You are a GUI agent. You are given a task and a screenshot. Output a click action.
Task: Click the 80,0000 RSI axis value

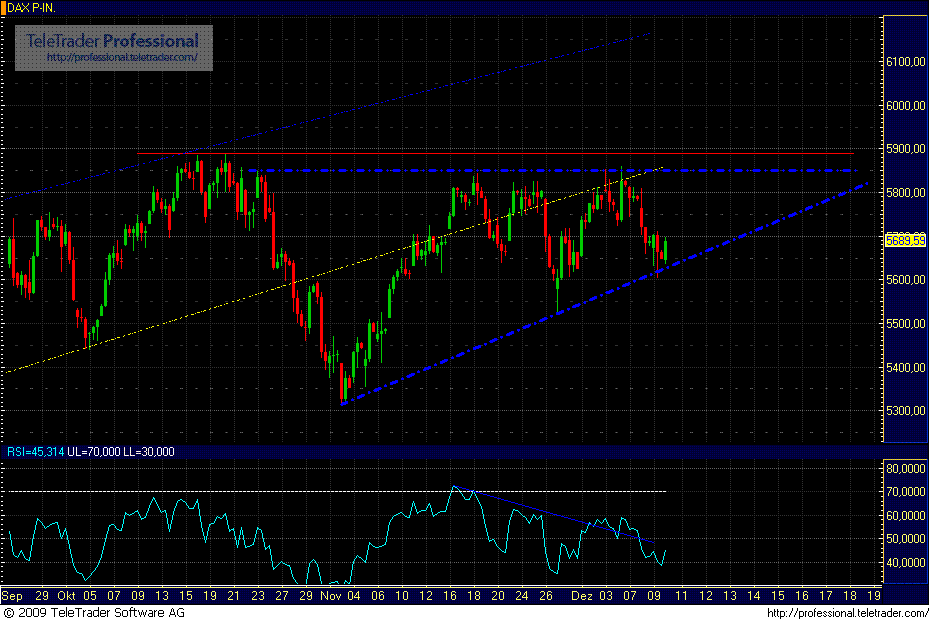pyautogui.click(x=906, y=469)
